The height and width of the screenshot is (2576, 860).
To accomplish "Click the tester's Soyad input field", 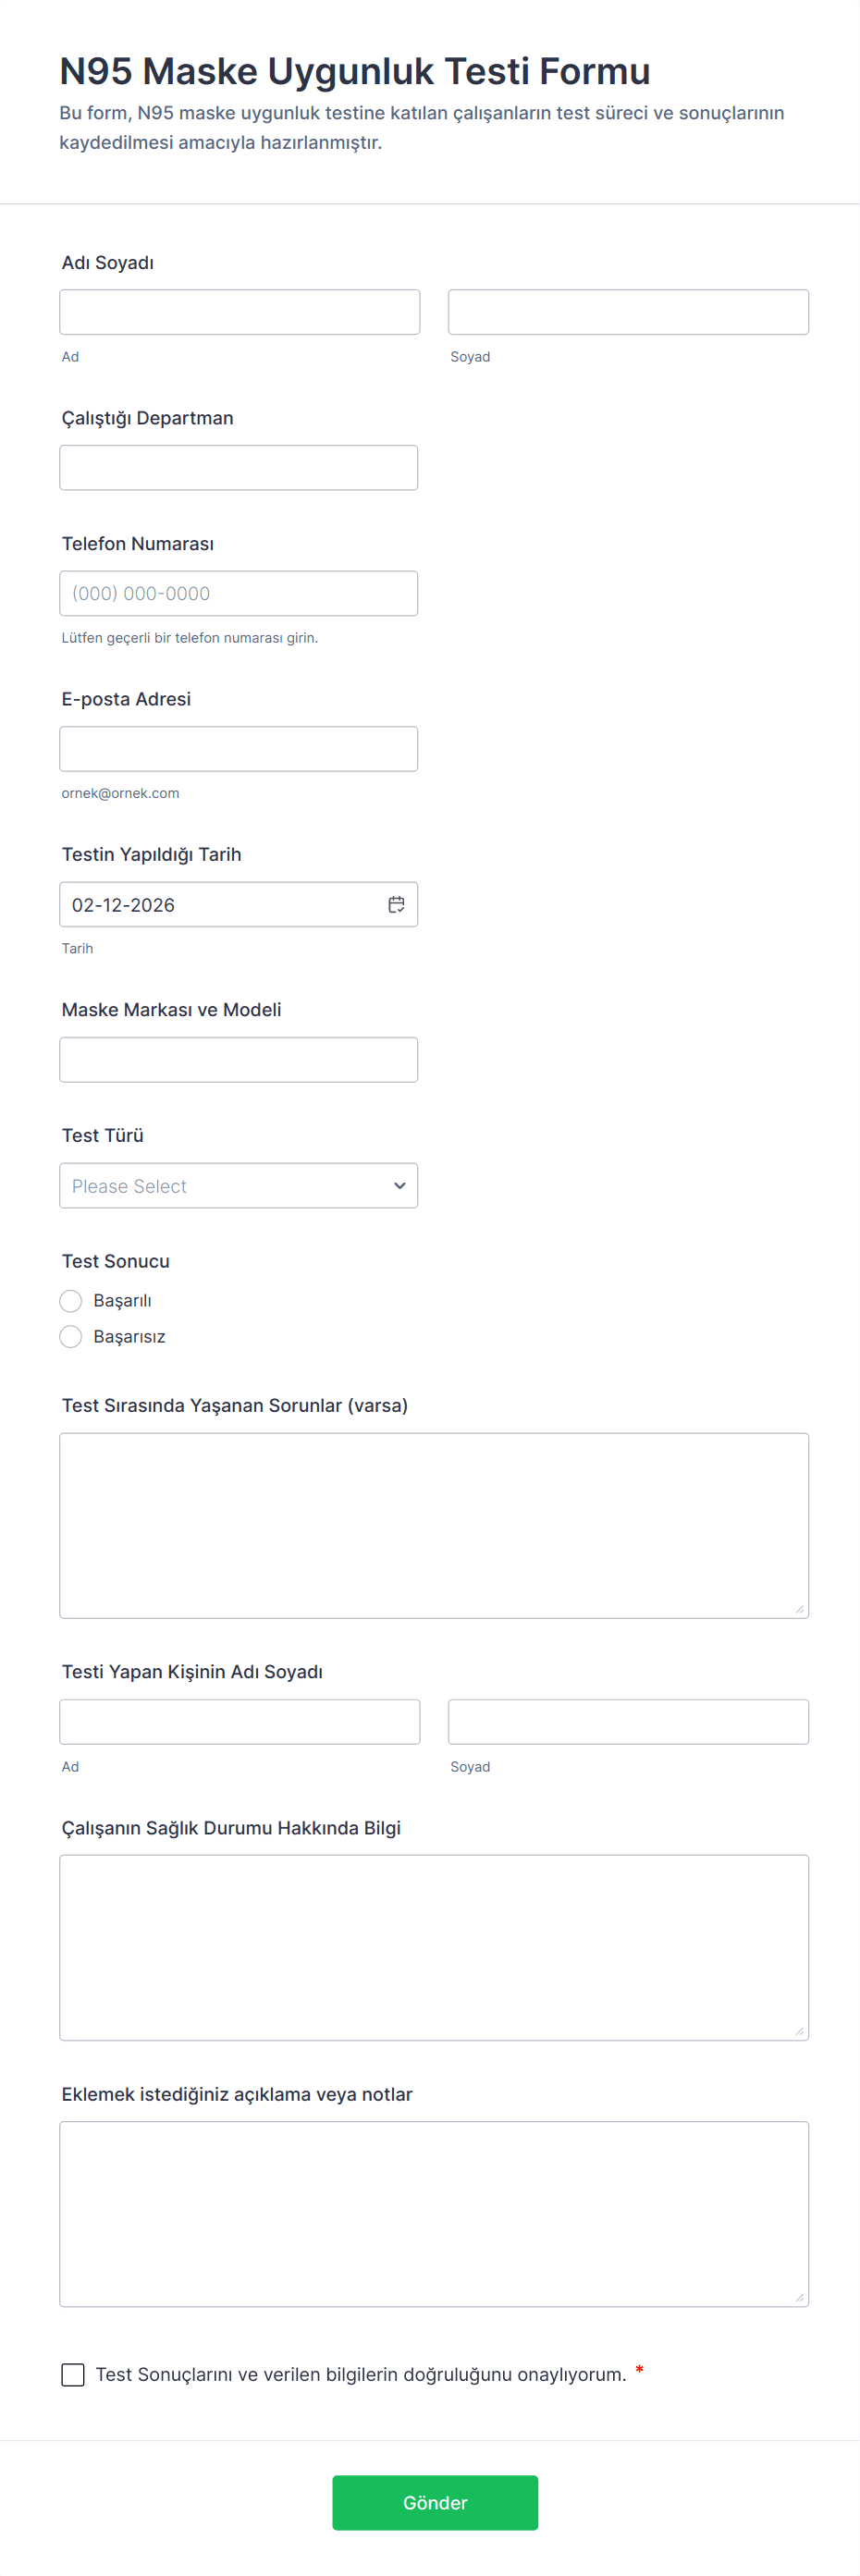I will (628, 1721).
